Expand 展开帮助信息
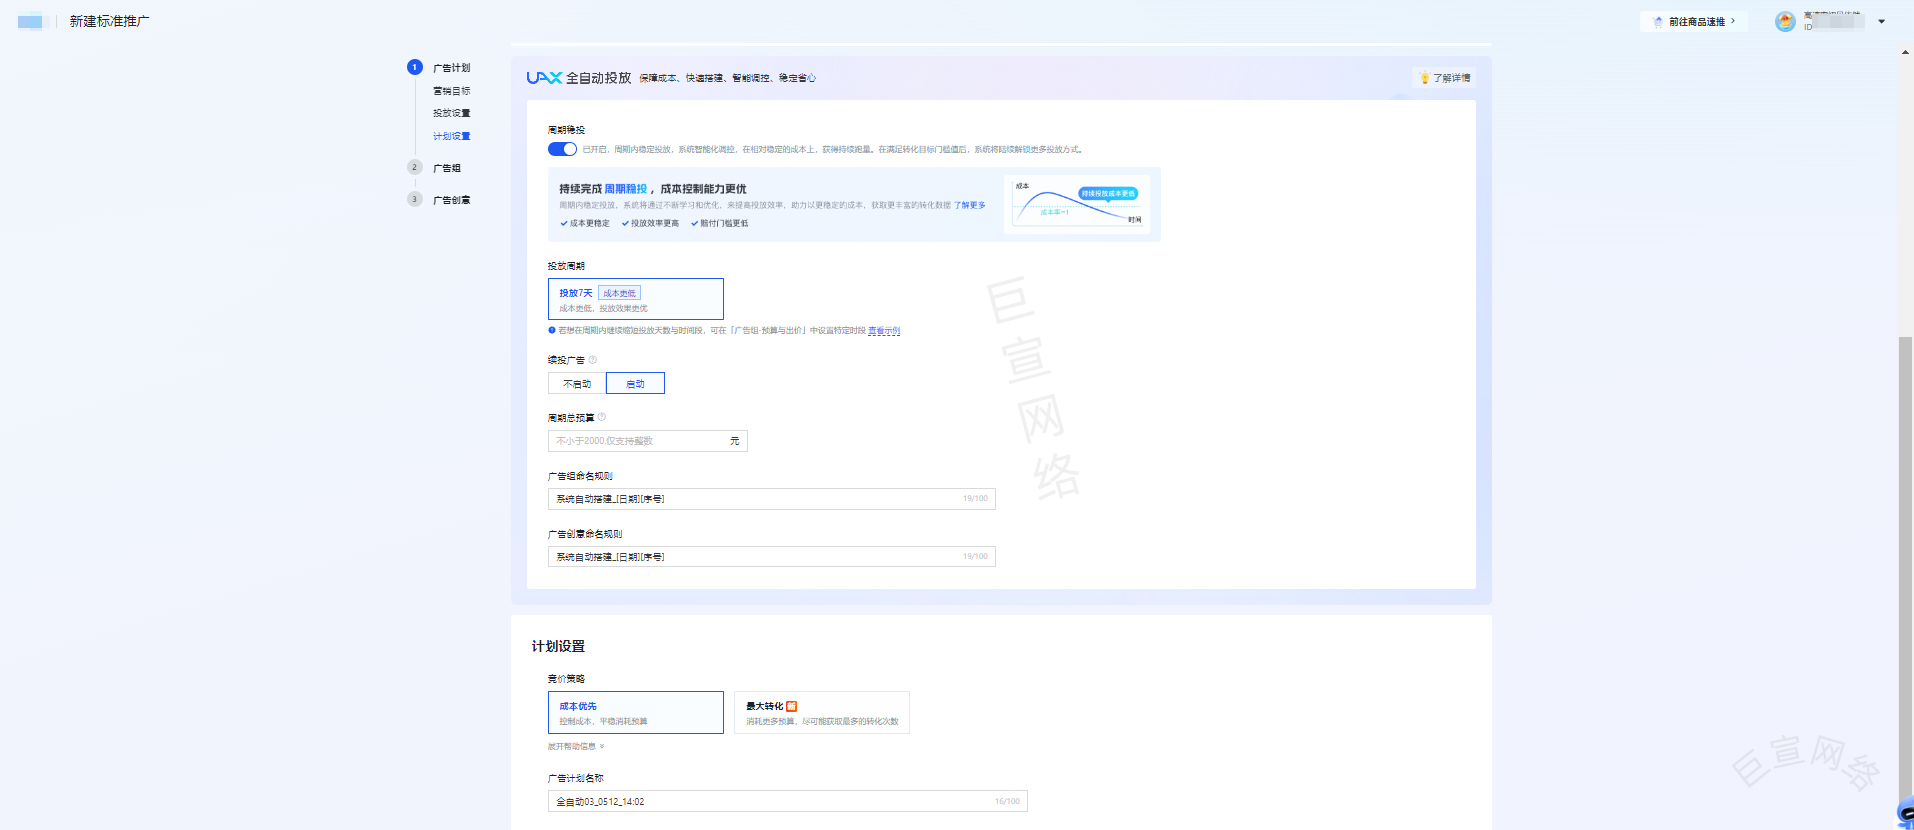 pyautogui.click(x=576, y=747)
